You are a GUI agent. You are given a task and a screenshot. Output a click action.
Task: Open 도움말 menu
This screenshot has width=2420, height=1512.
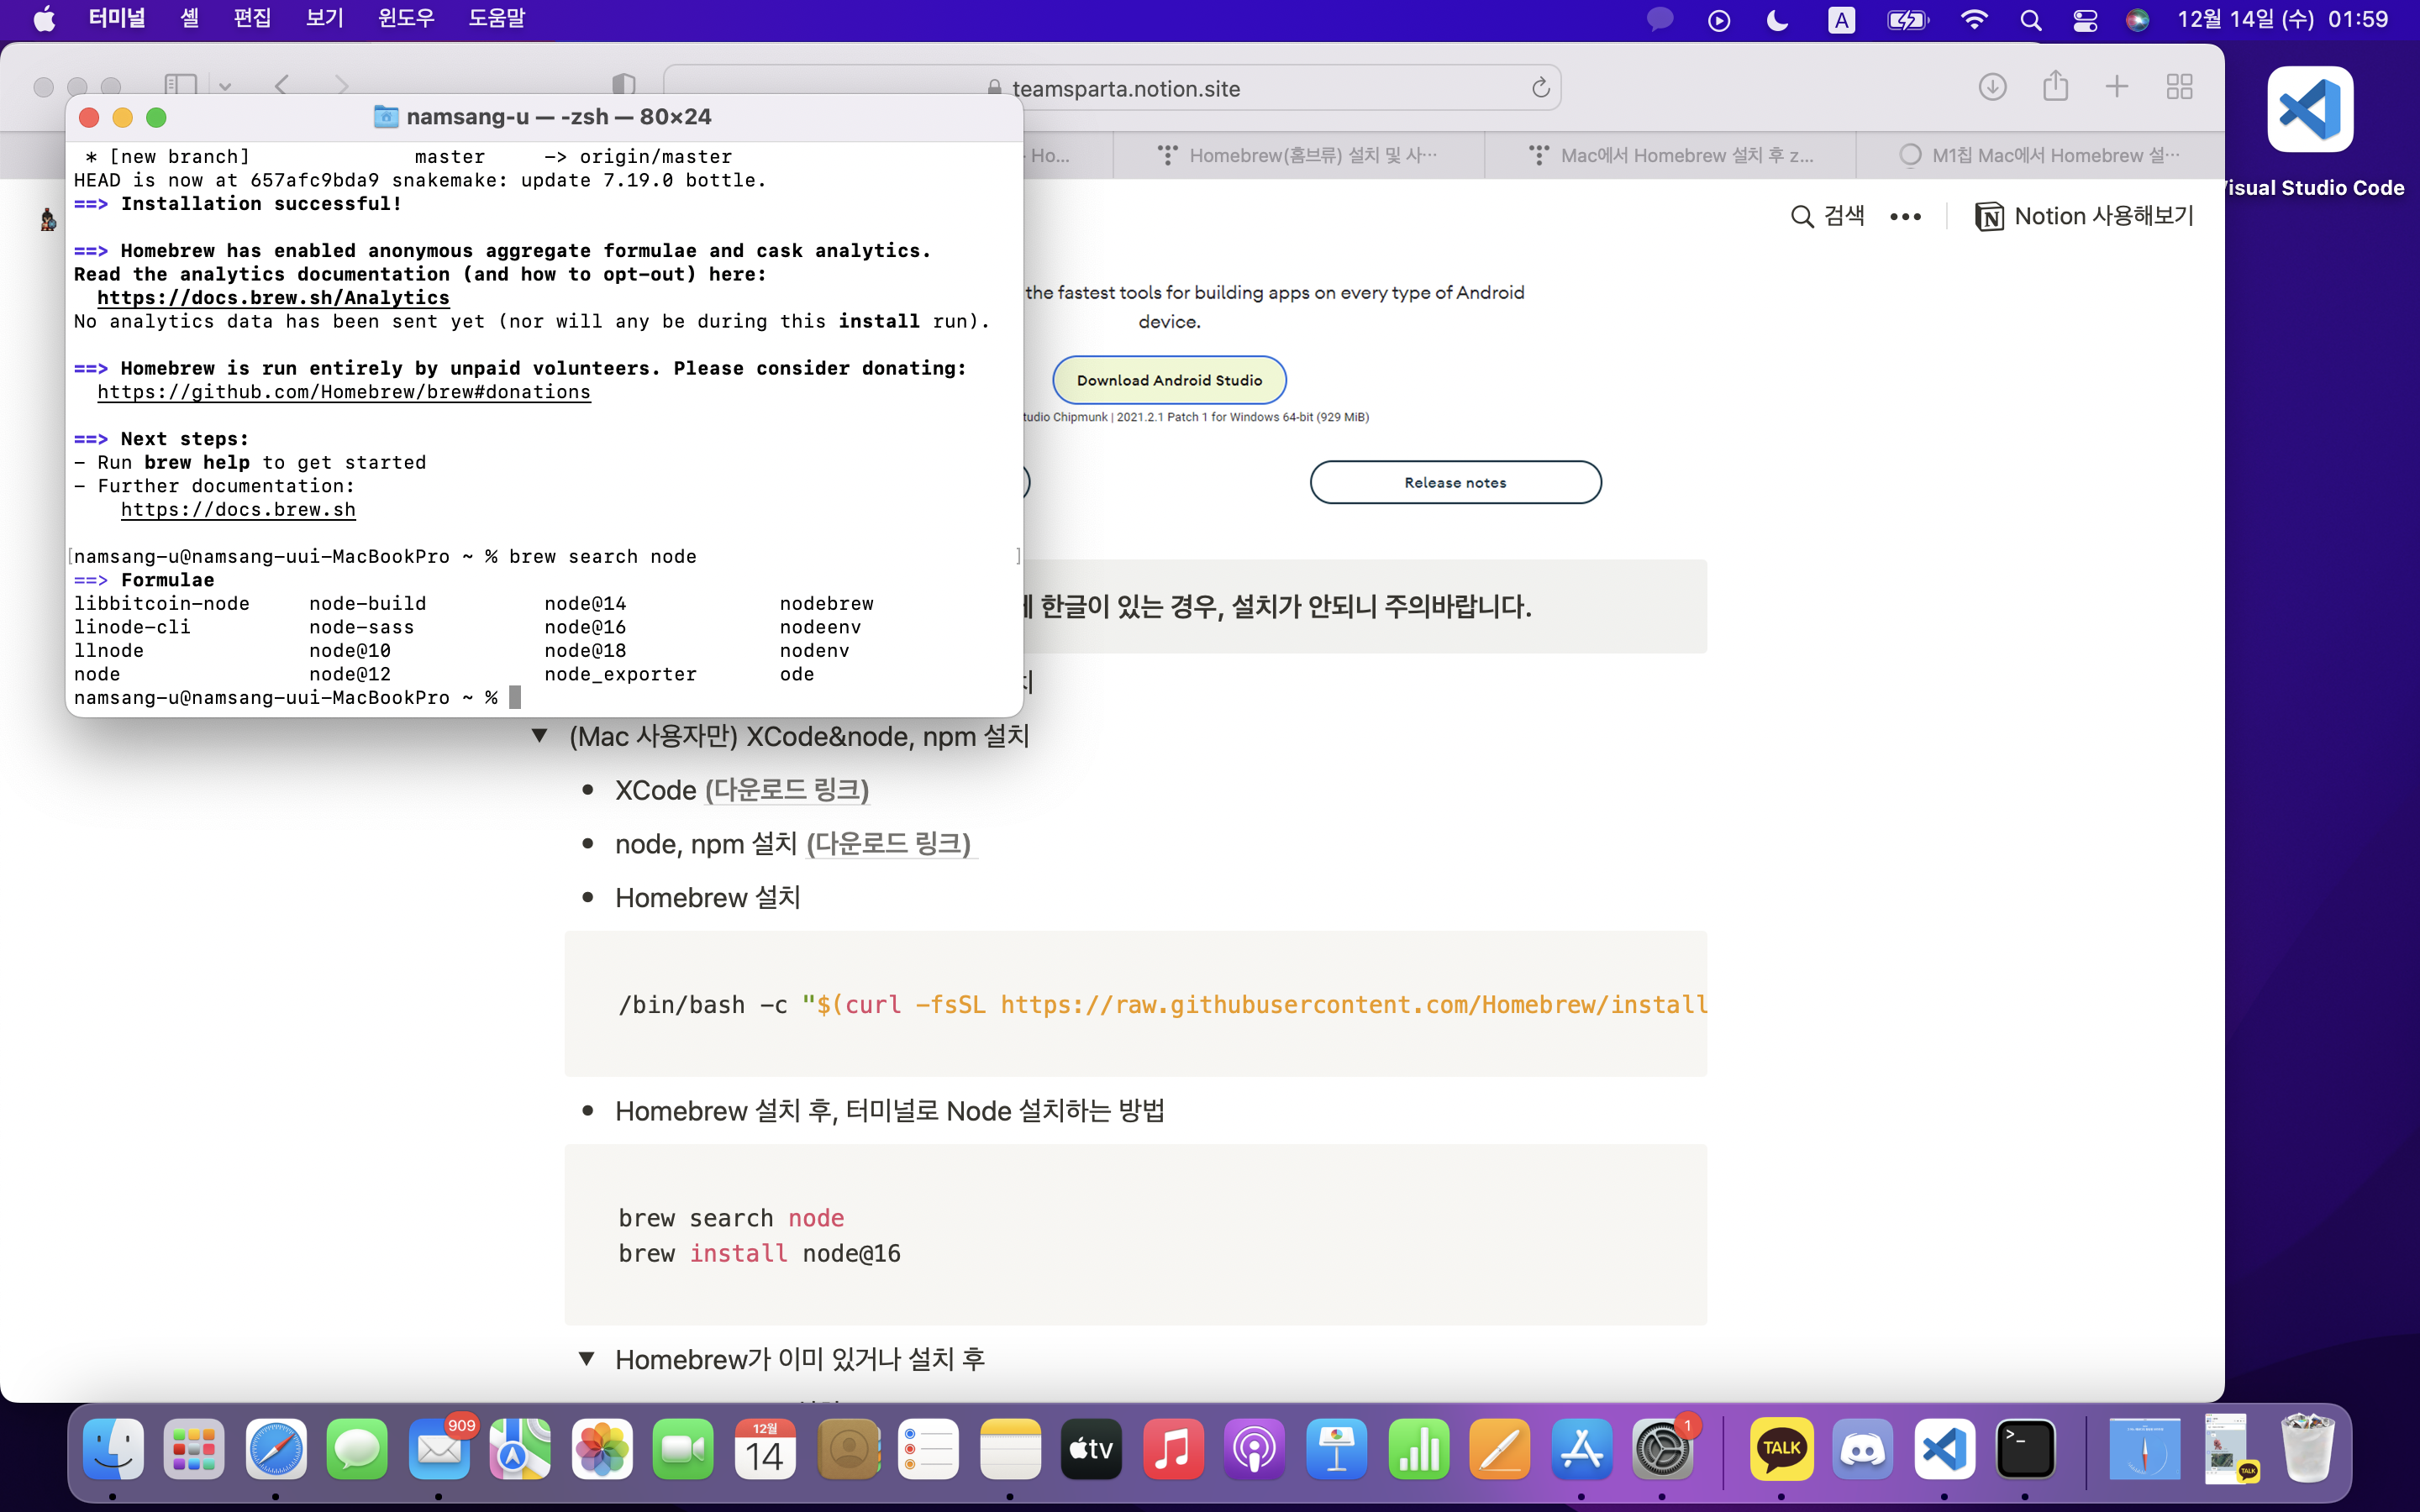497,19
